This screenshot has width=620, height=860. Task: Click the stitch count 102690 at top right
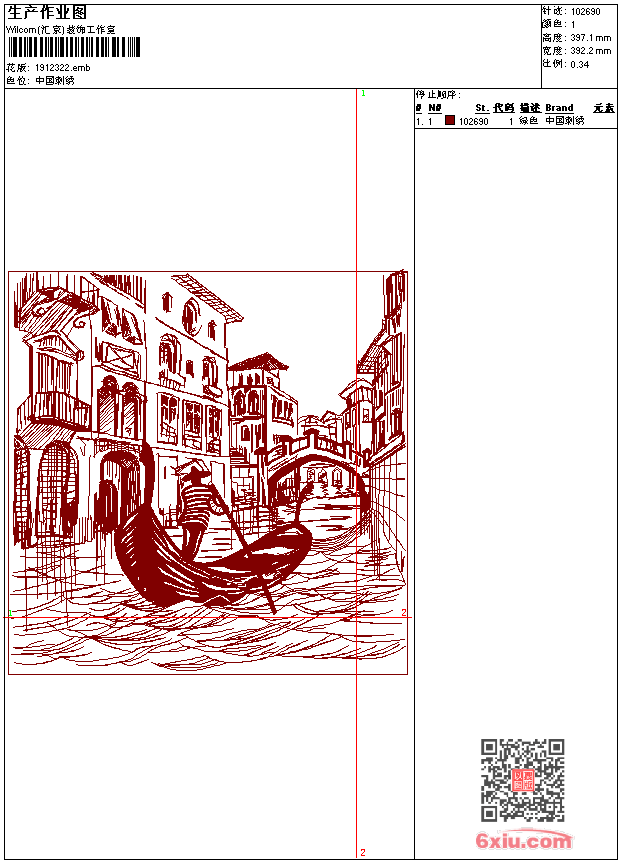(x=586, y=11)
